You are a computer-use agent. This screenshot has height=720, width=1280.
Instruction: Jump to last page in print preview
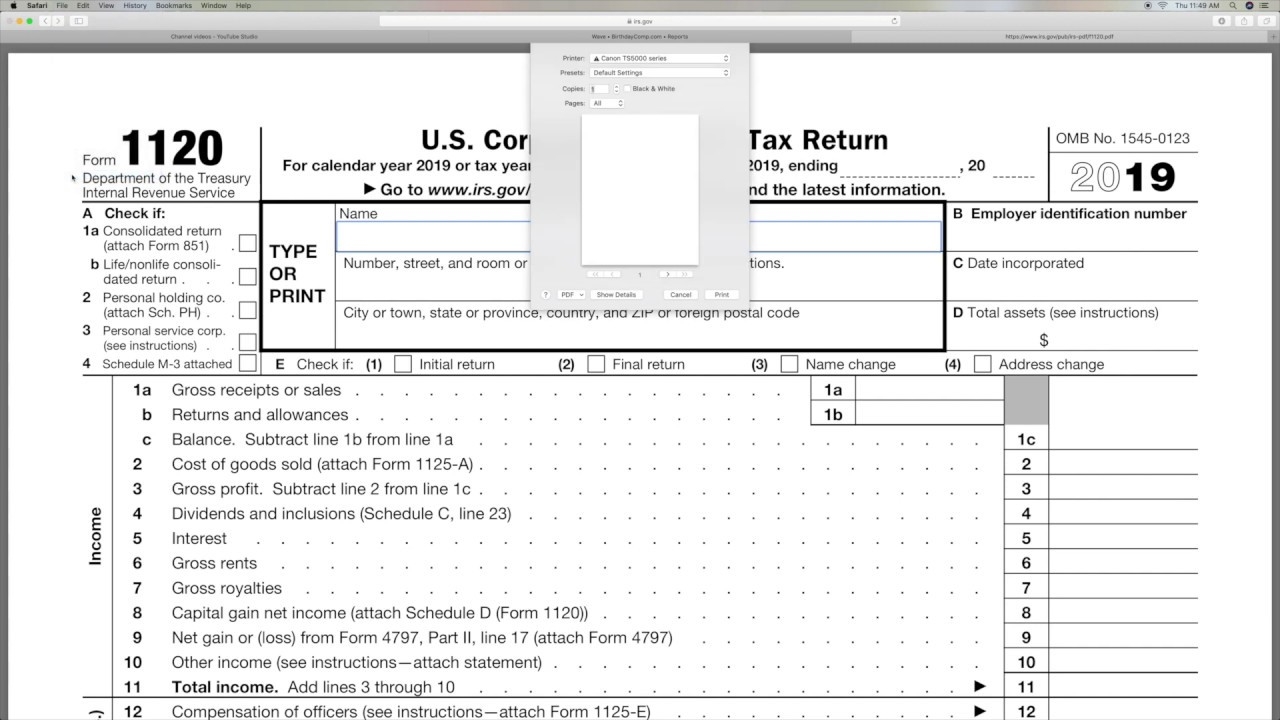tap(685, 274)
